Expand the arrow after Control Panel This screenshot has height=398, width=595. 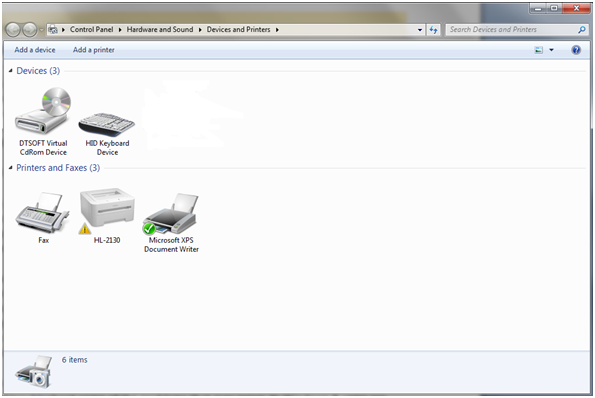tap(120, 30)
